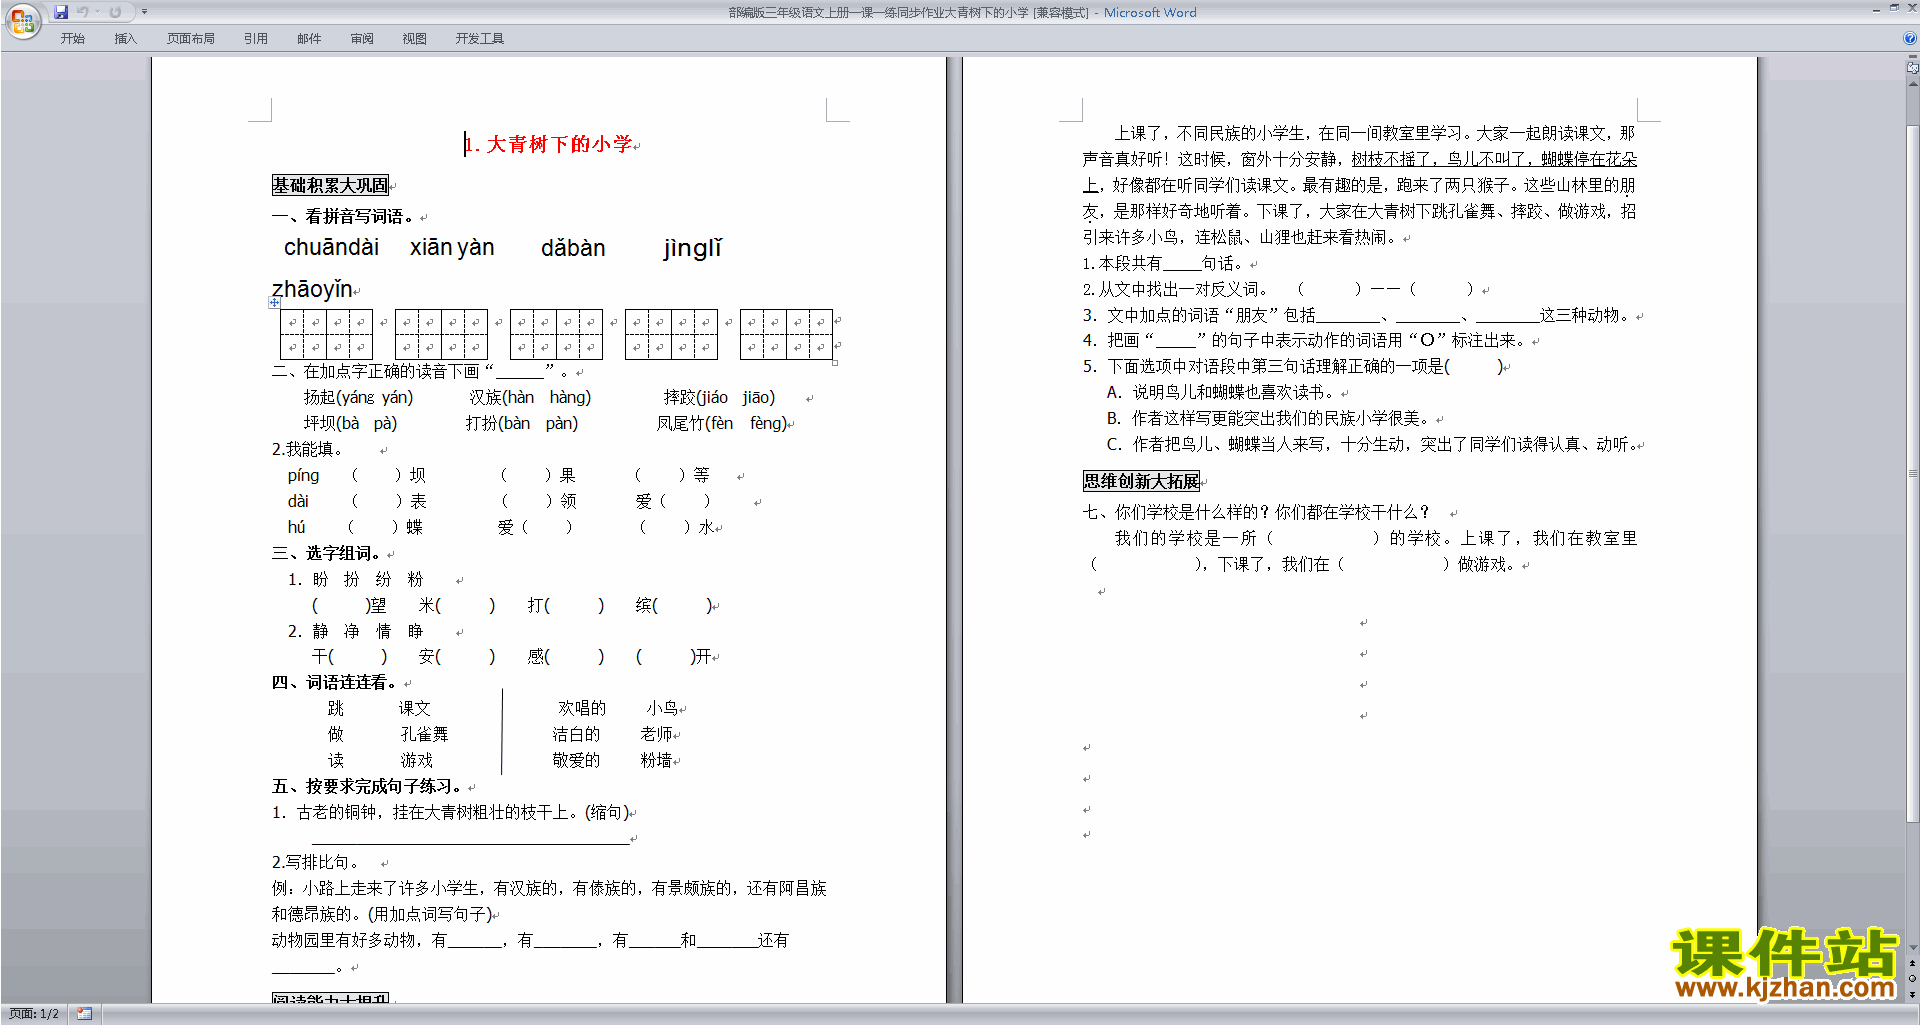
Task: Click the Save icon in Quick Access toolbar
Action: pyautogui.click(x=61, y=12)
